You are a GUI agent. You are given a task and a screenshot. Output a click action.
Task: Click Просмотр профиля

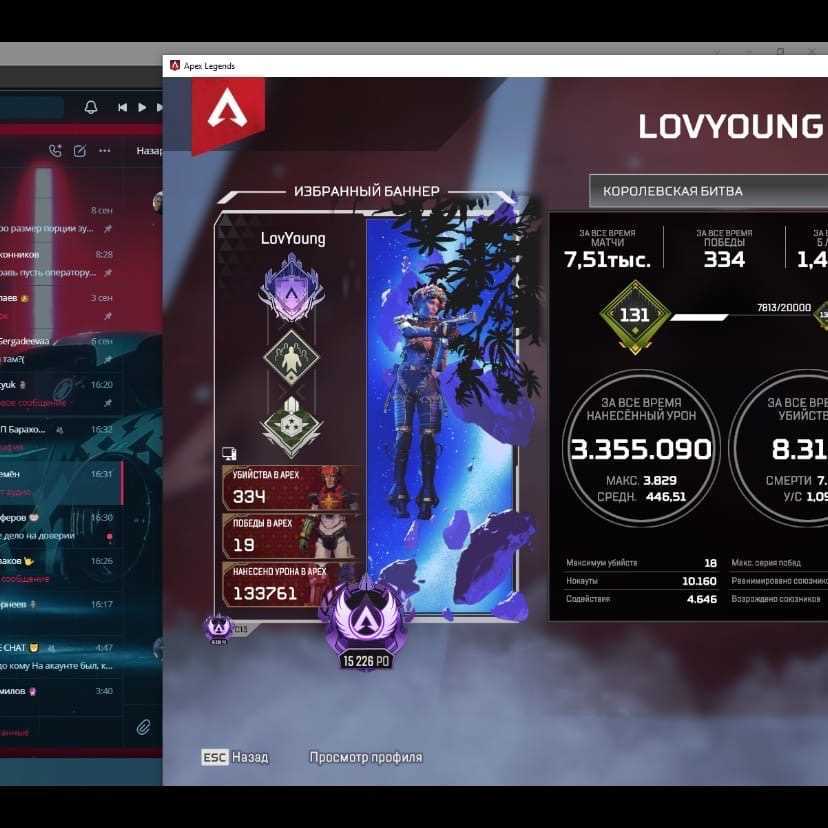pos(366,757)
